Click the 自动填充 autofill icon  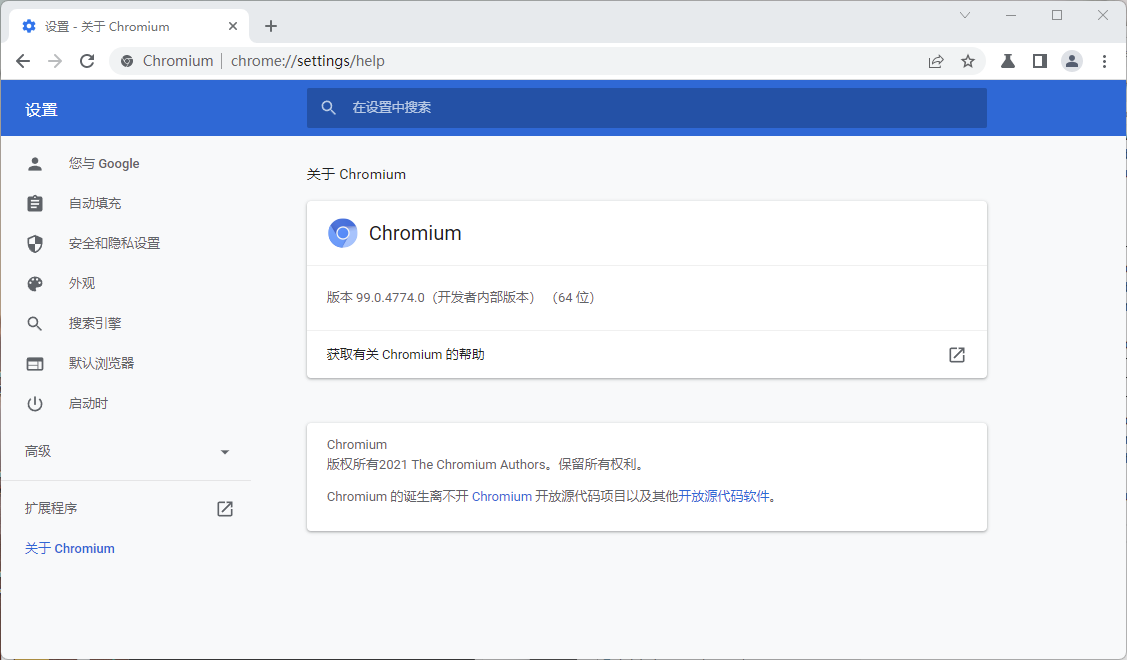tap(35, 203)
